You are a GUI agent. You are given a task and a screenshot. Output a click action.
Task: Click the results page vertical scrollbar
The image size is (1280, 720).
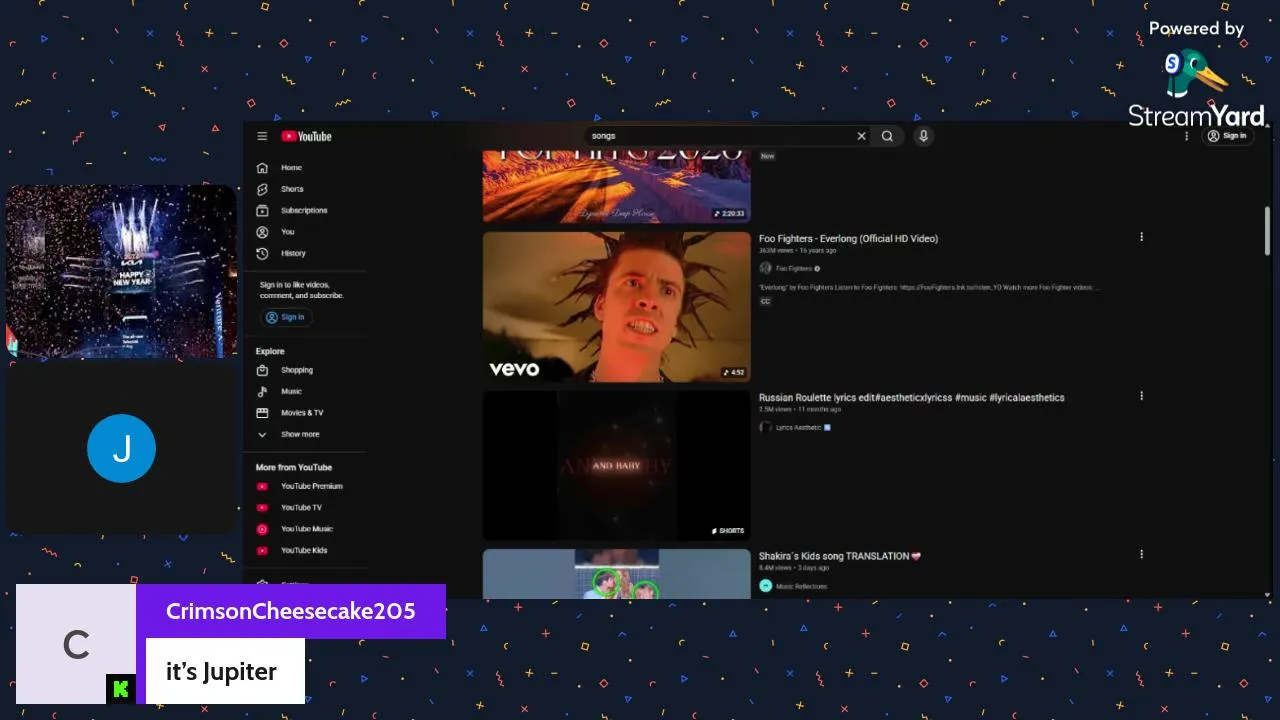tap(1268, 231)
